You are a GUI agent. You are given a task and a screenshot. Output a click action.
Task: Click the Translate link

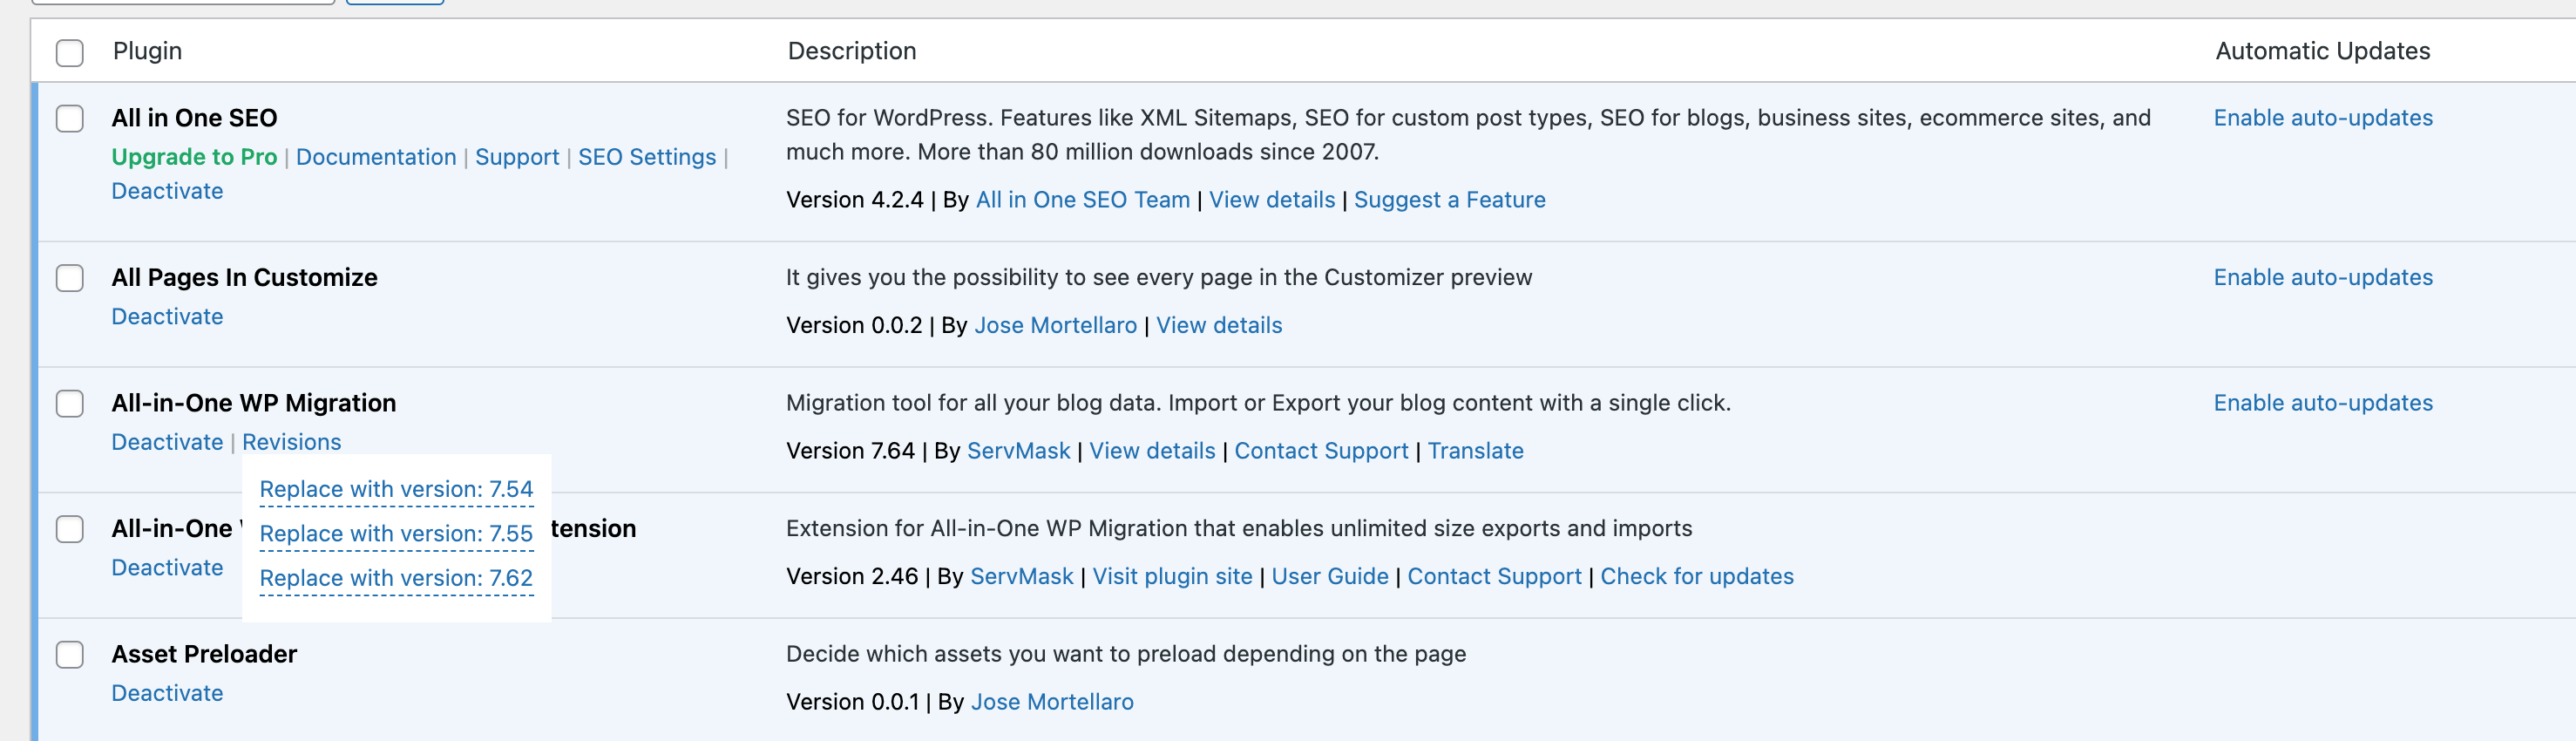tap(1475, 451)
